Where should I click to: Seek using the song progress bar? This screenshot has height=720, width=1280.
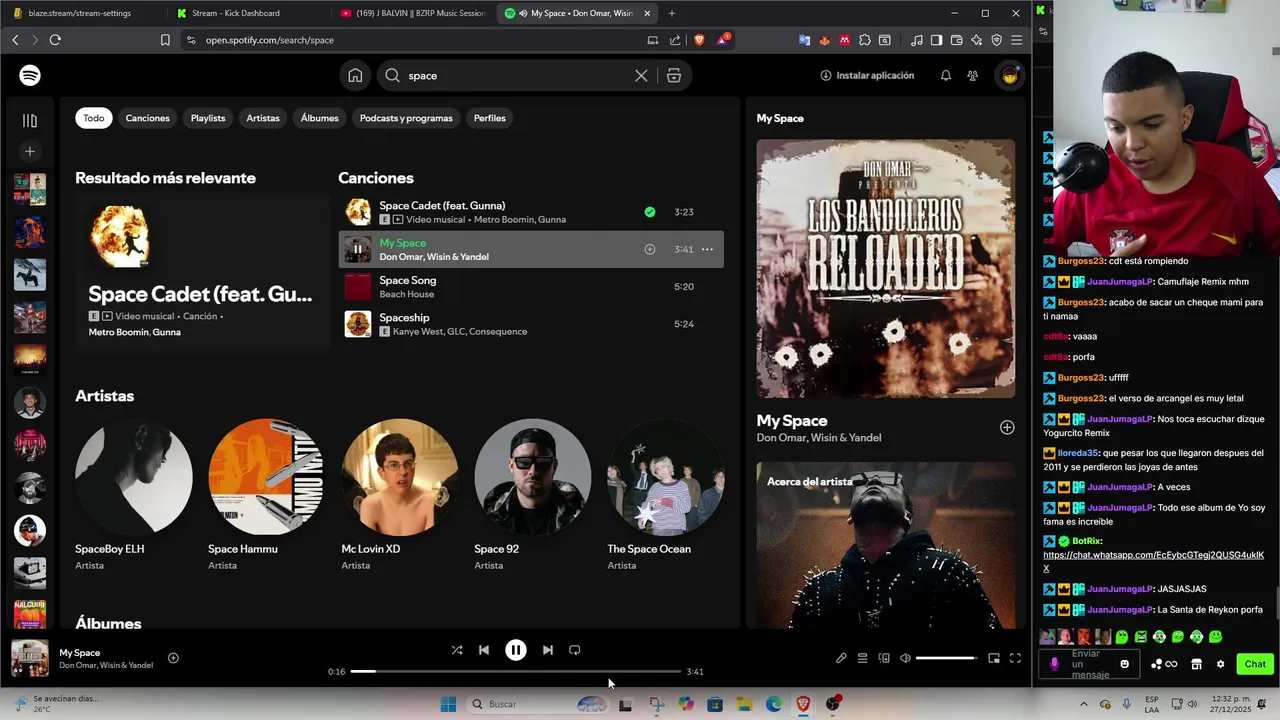click(x=516, y=671)
